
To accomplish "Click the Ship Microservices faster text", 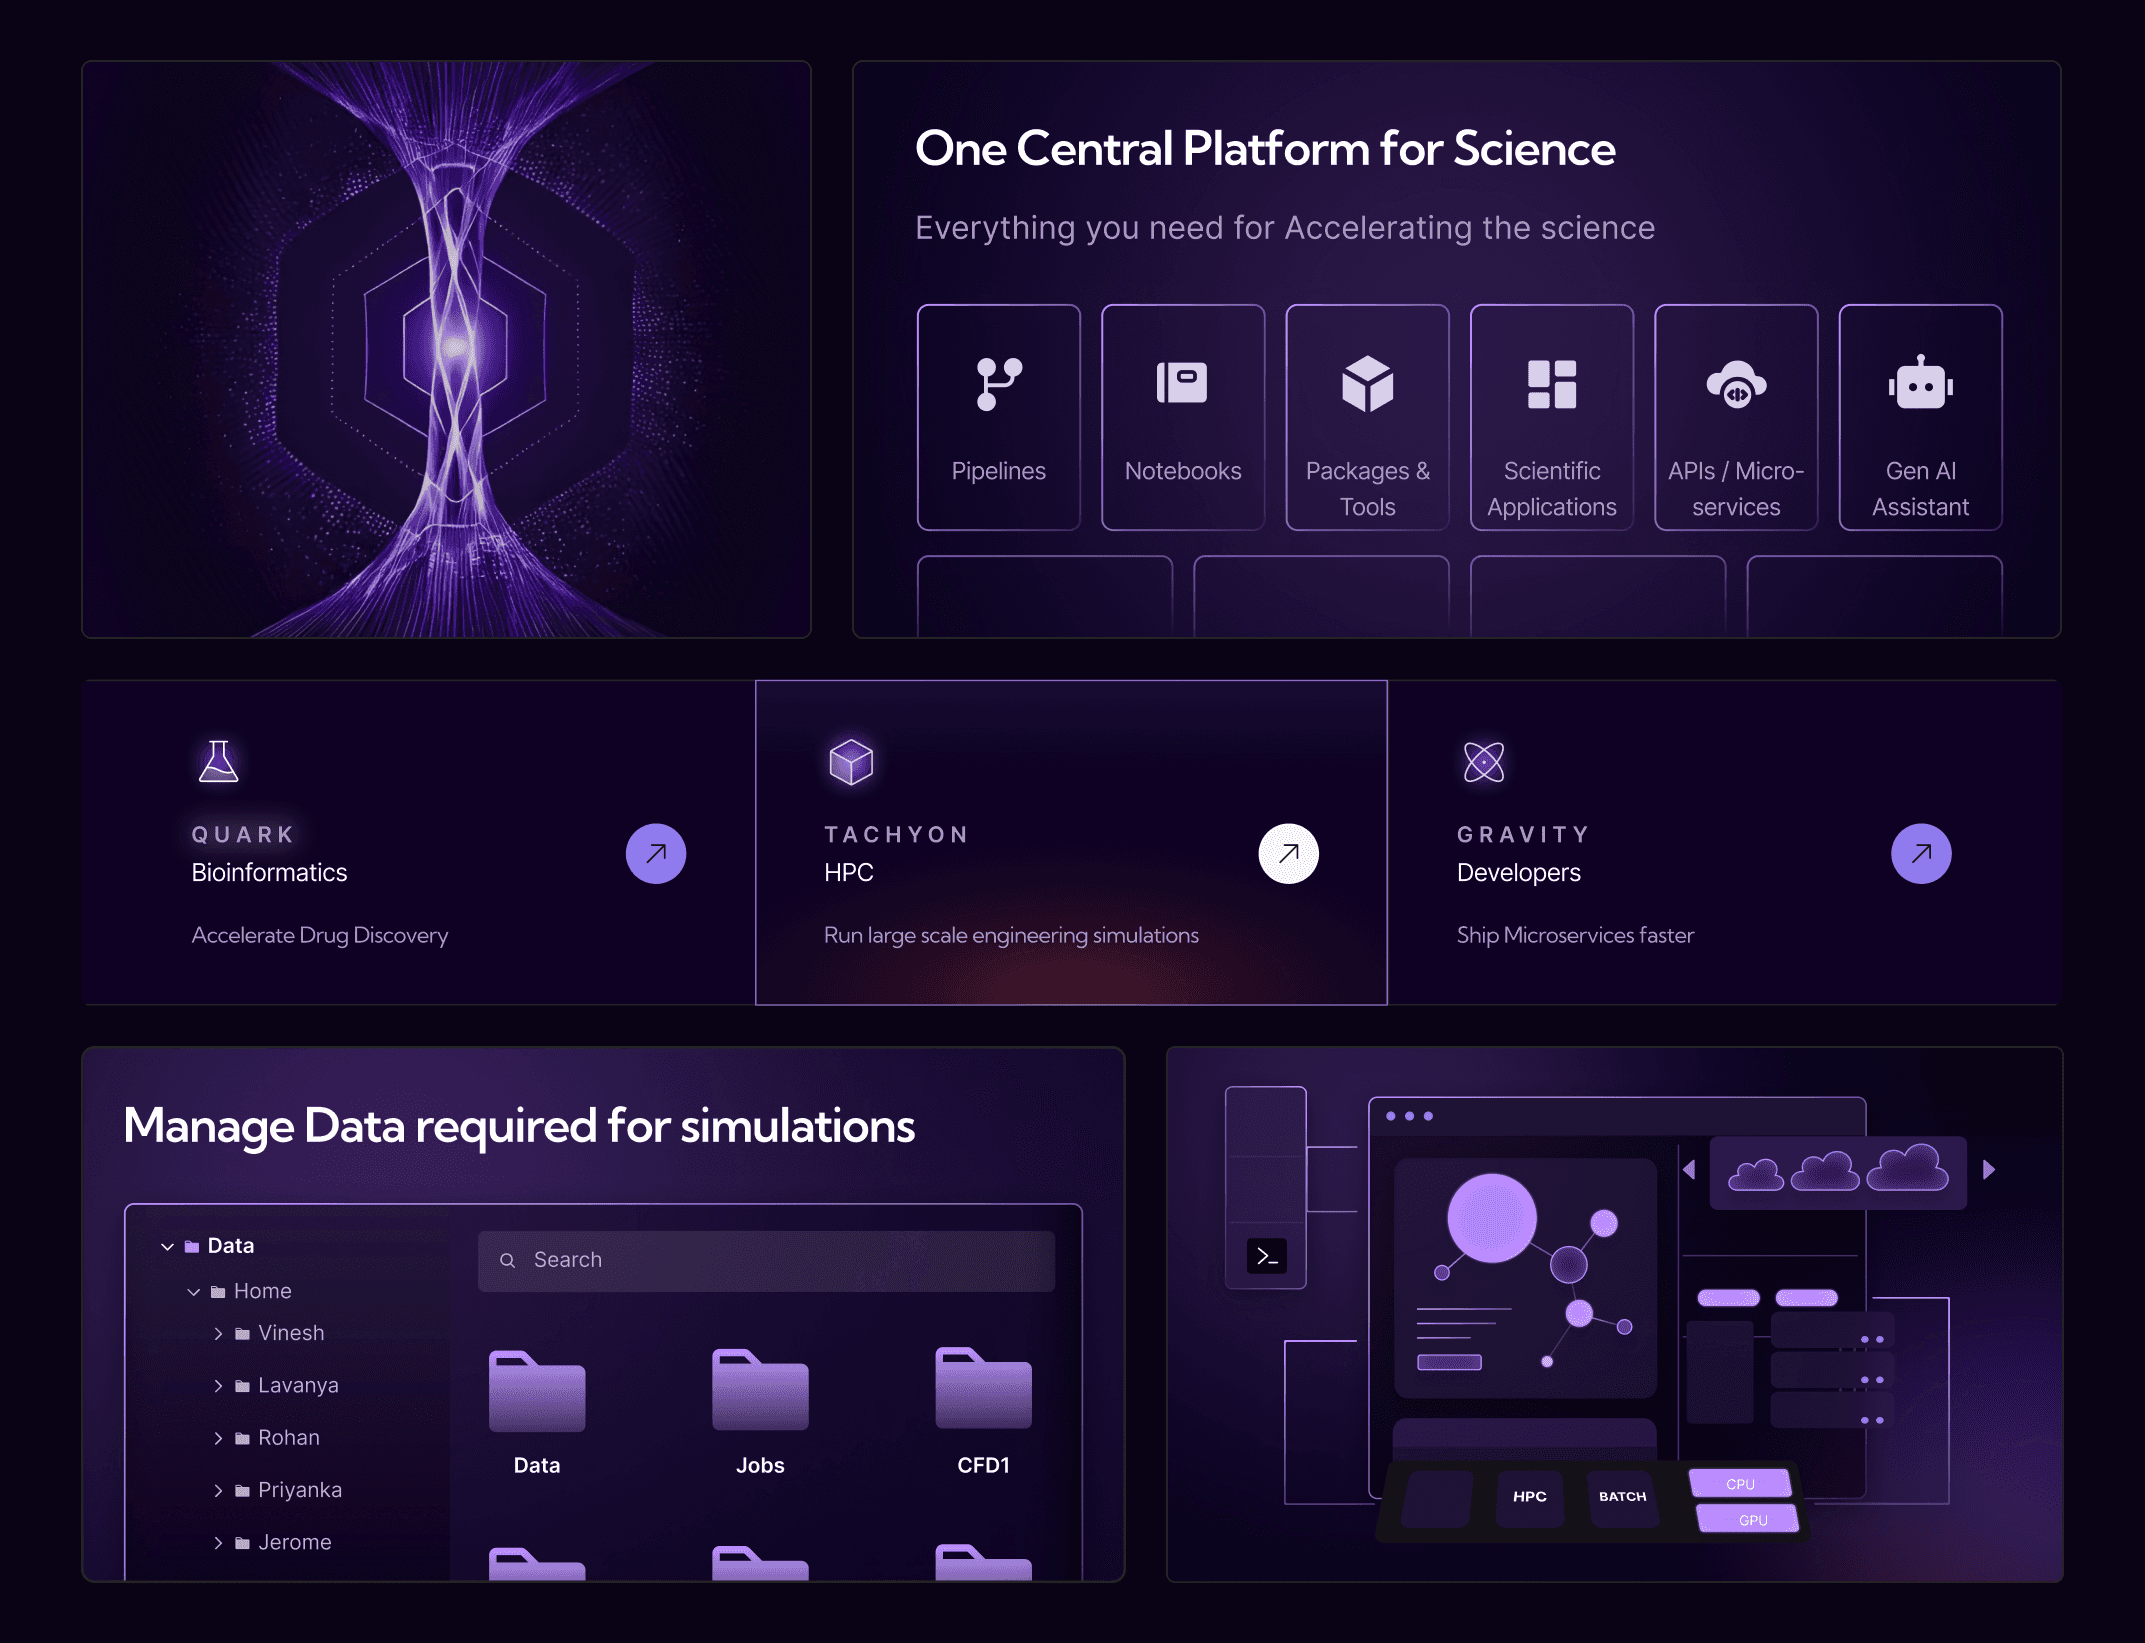I will 1575,935.
